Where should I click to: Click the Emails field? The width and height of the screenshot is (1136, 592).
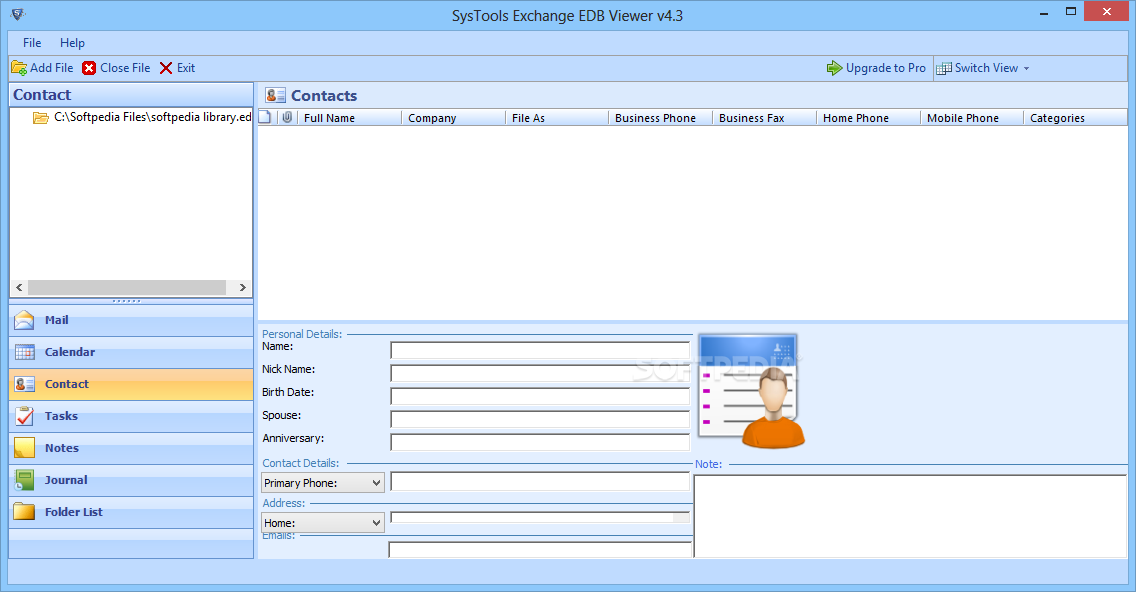tap(540, 550)
